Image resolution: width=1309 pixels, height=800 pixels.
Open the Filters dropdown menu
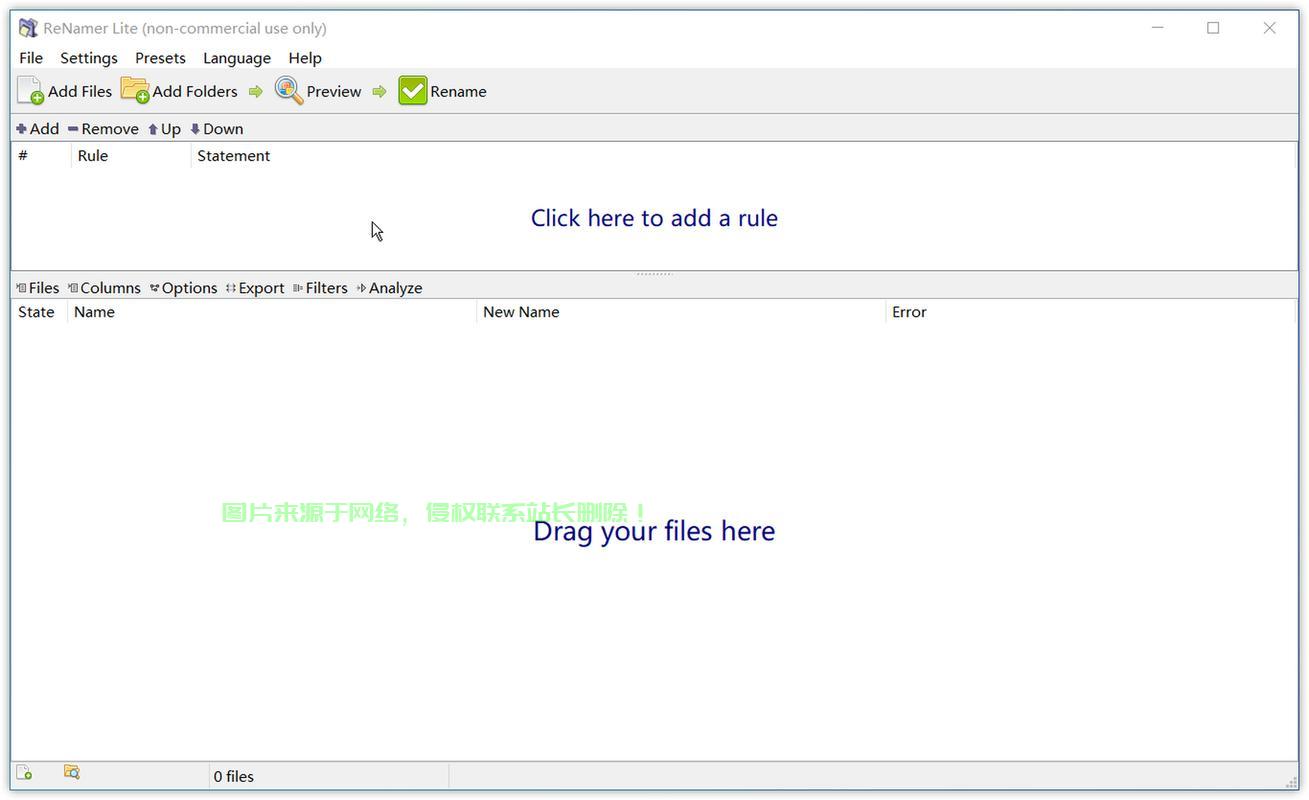pos(320,288)
